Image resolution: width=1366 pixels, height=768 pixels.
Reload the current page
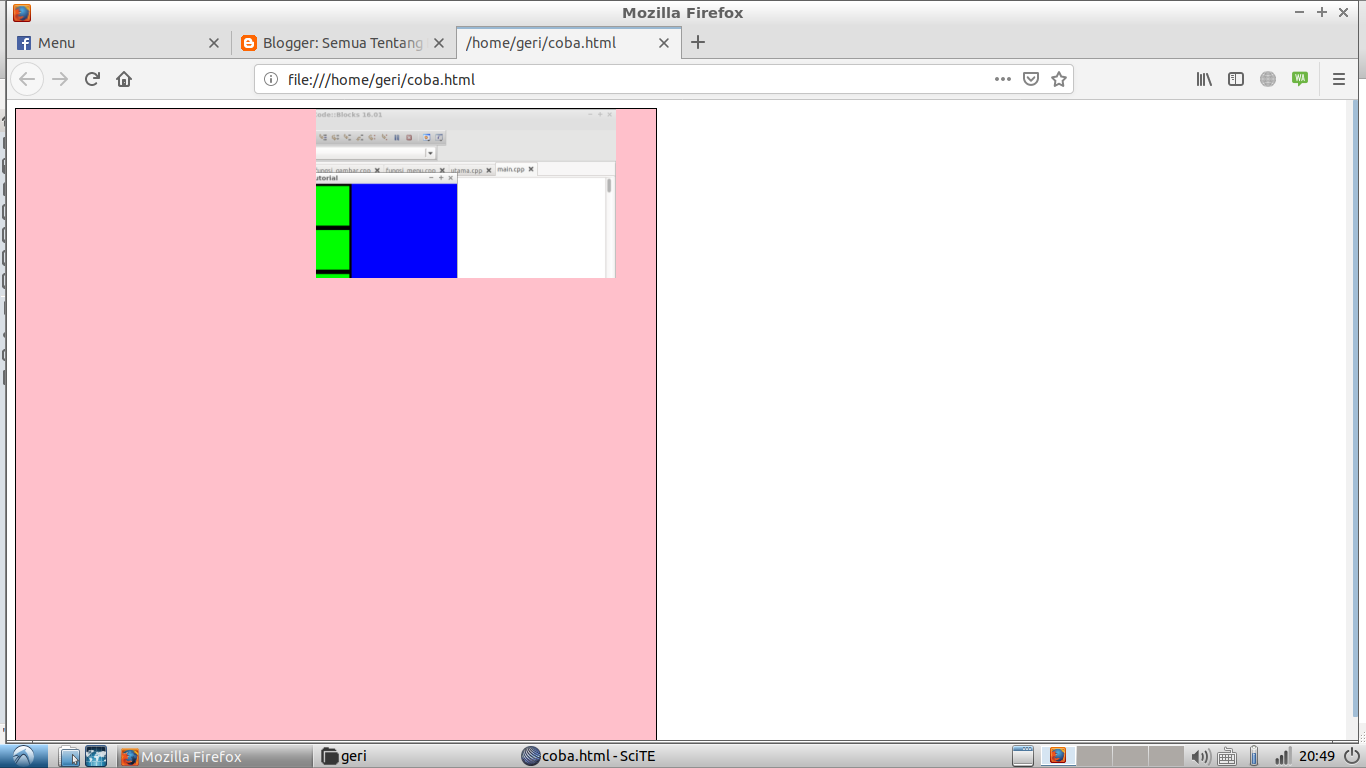pyautogui.click(x=92, y=79)
